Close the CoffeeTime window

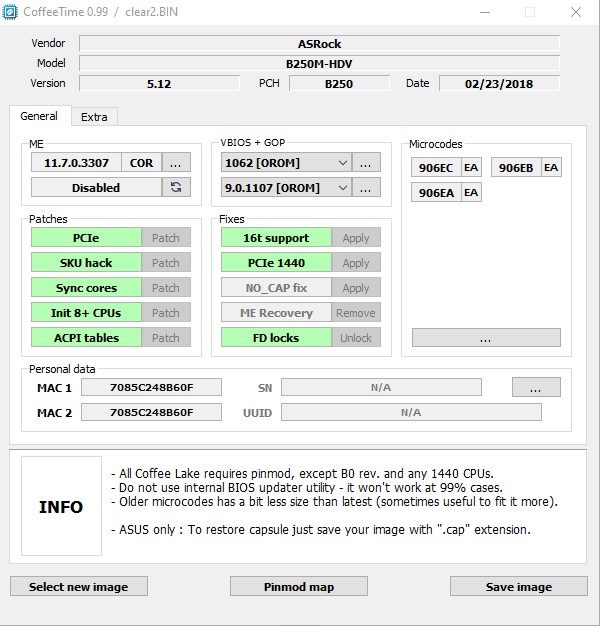point(576,12)
